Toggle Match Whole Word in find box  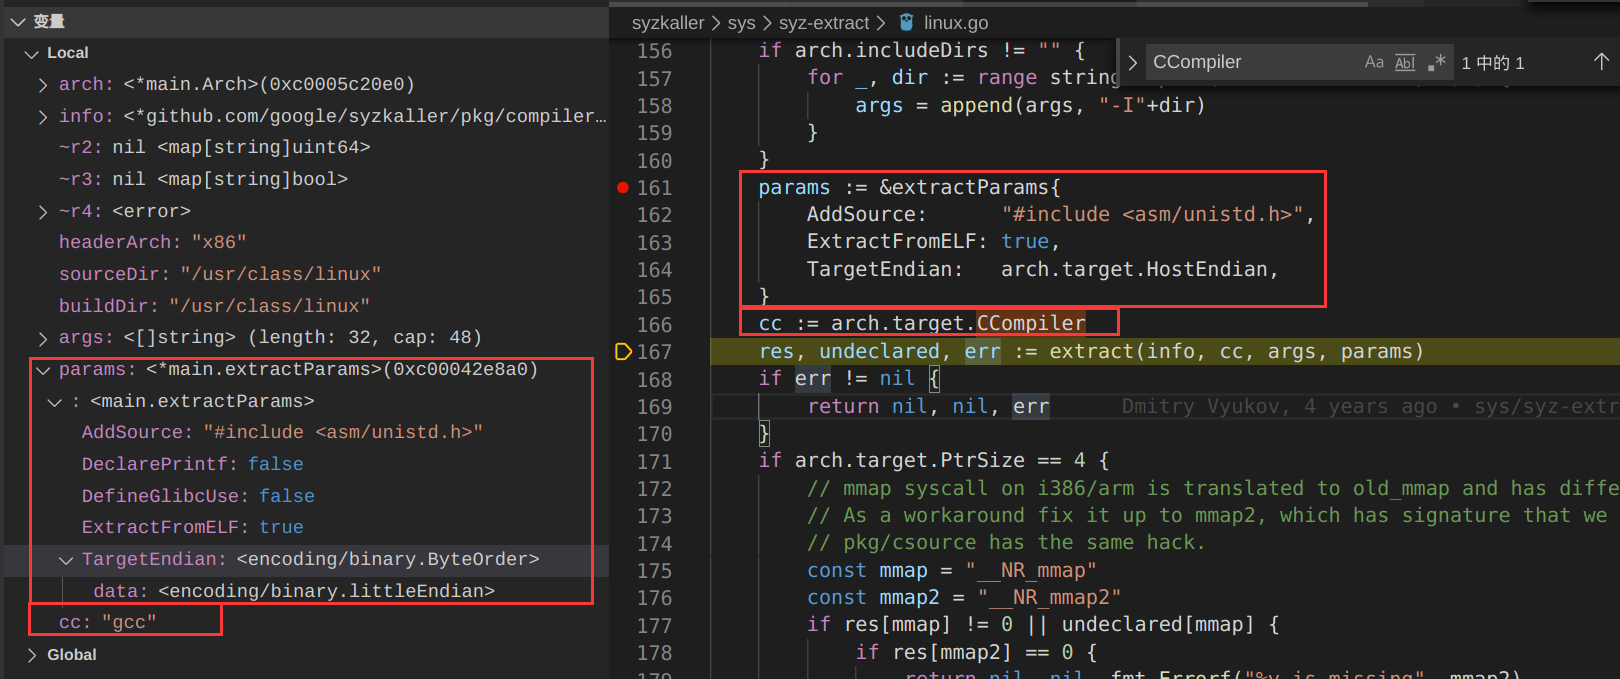pyautogui.click(x=1405, y=62)
